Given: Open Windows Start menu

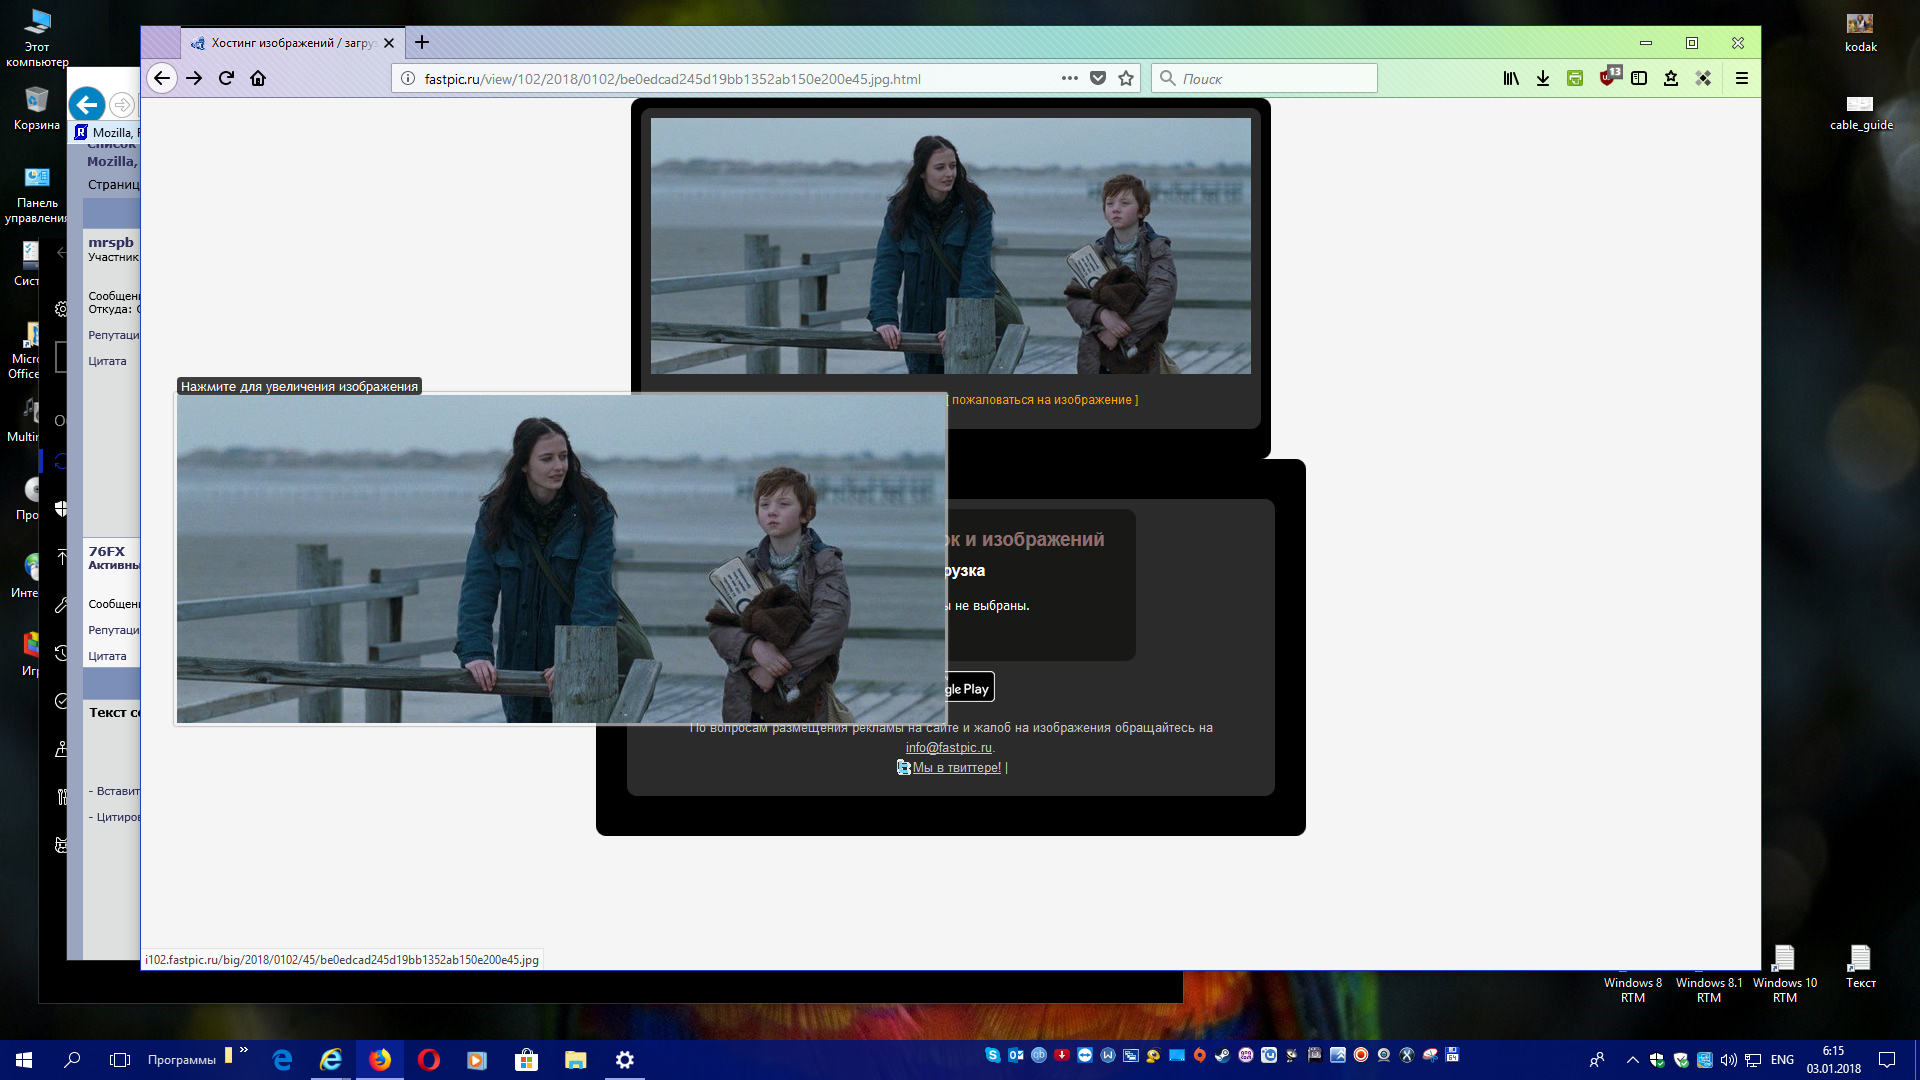Looking at the screenshot, I should (24, 1060).
